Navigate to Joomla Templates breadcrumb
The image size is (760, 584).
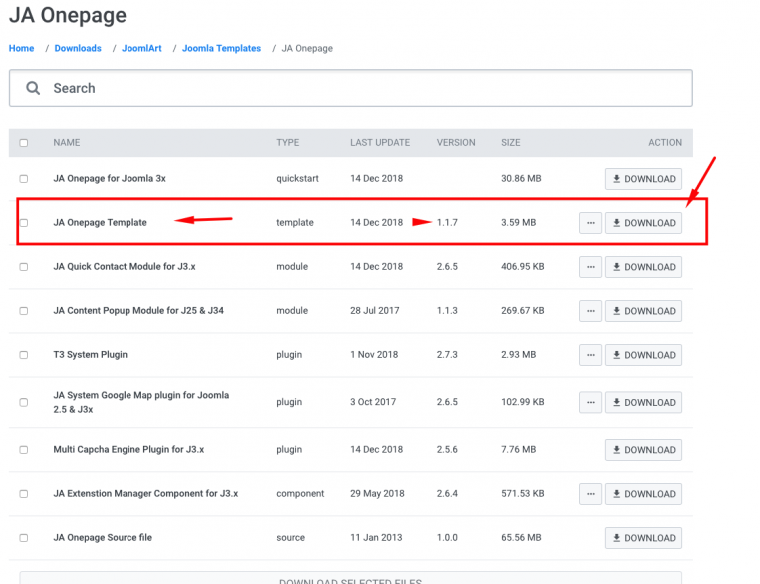tap(221, 48)
